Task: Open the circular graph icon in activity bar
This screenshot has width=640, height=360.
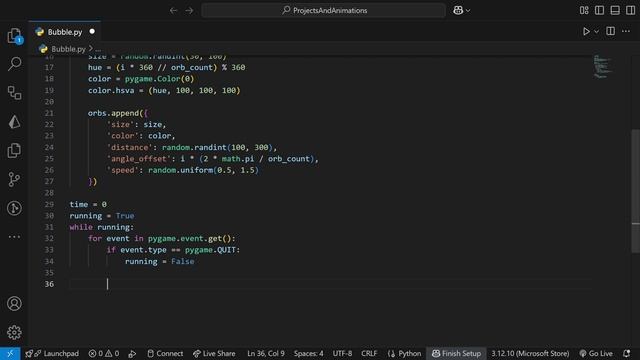Action: [x=14, y=208]
